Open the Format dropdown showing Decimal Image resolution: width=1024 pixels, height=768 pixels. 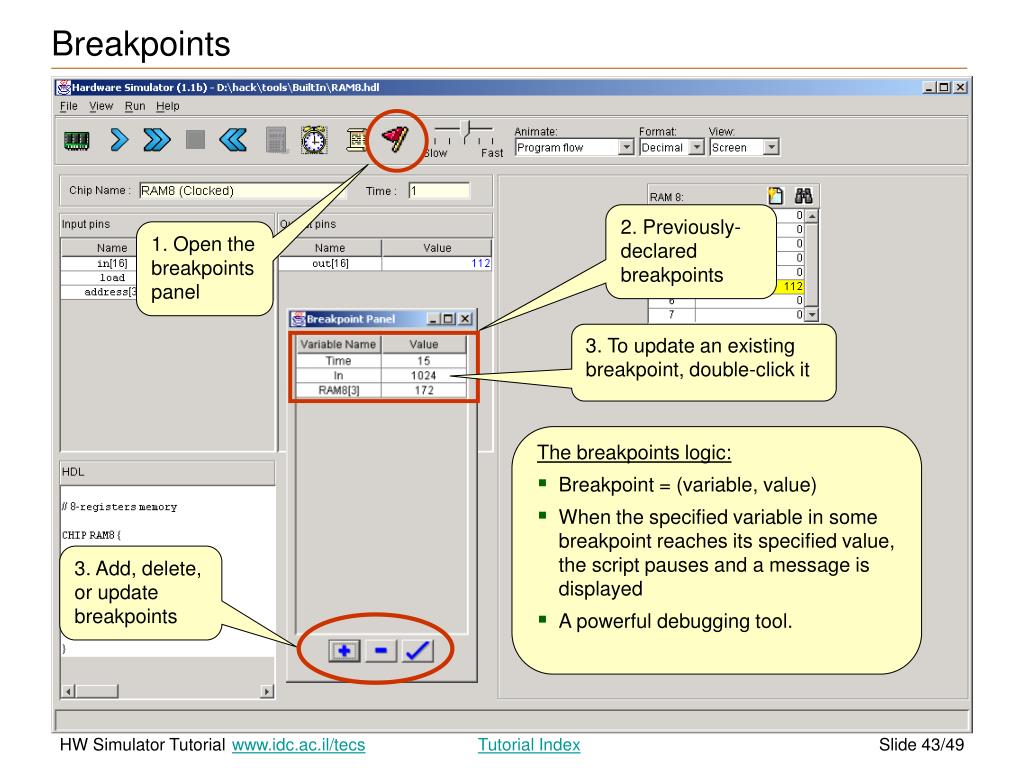click(671, 148)
